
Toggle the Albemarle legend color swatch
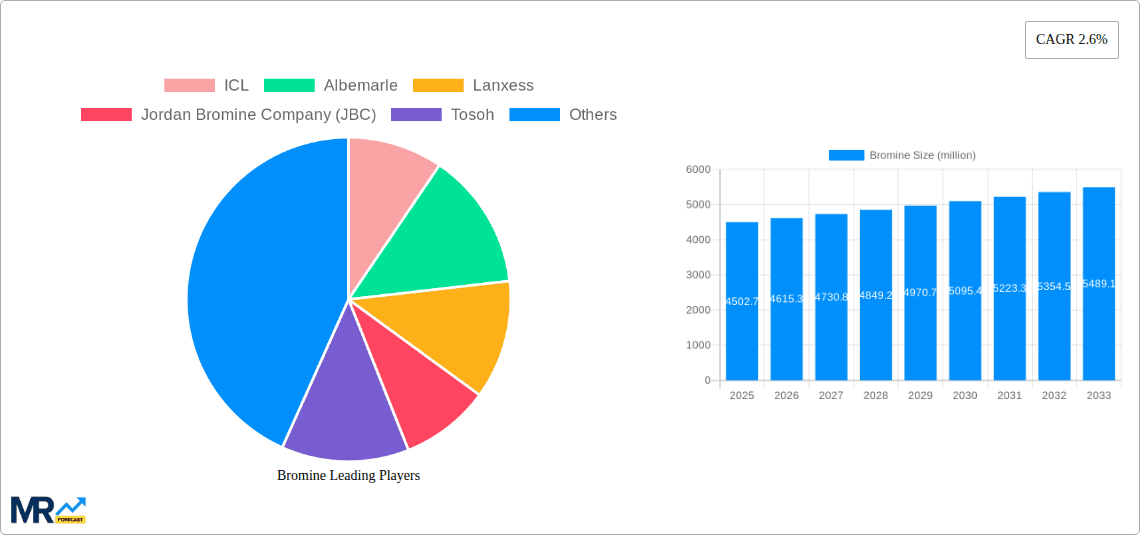tap(289, 85)
